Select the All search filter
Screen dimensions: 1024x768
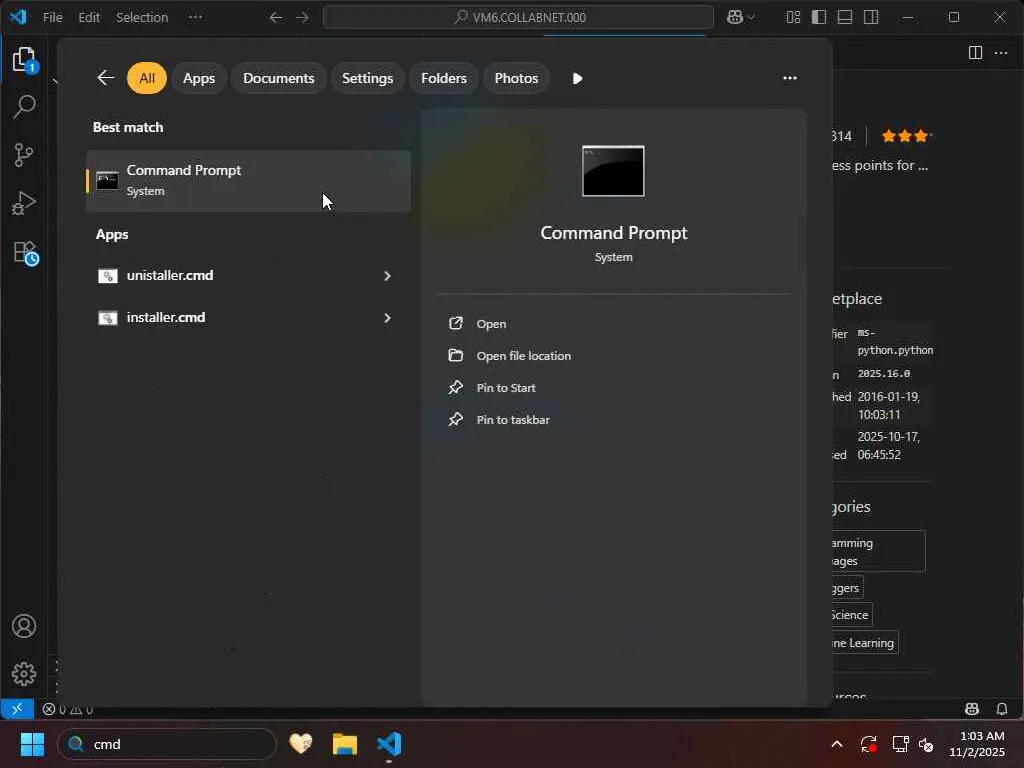click(147, 78)
